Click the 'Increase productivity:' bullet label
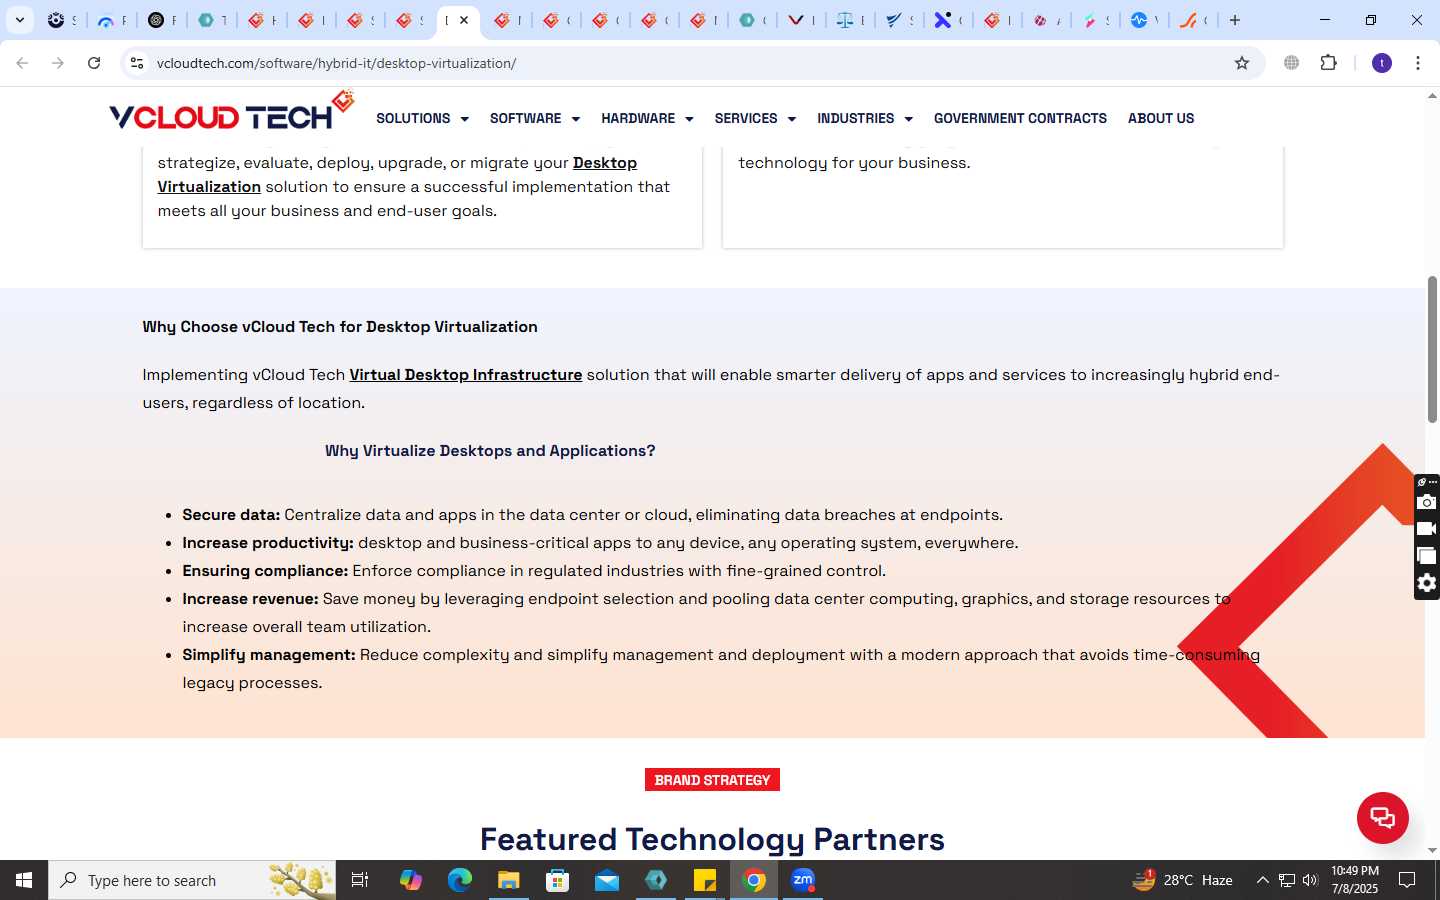 (x=268, y=543)
